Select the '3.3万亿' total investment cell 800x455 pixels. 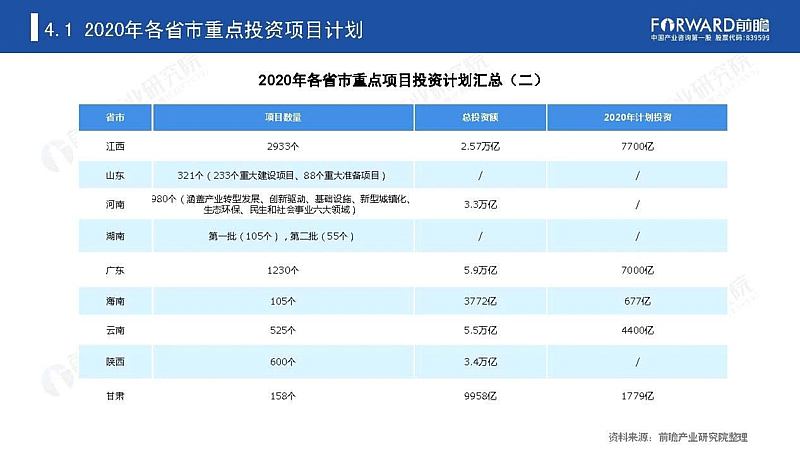(480, 205)
